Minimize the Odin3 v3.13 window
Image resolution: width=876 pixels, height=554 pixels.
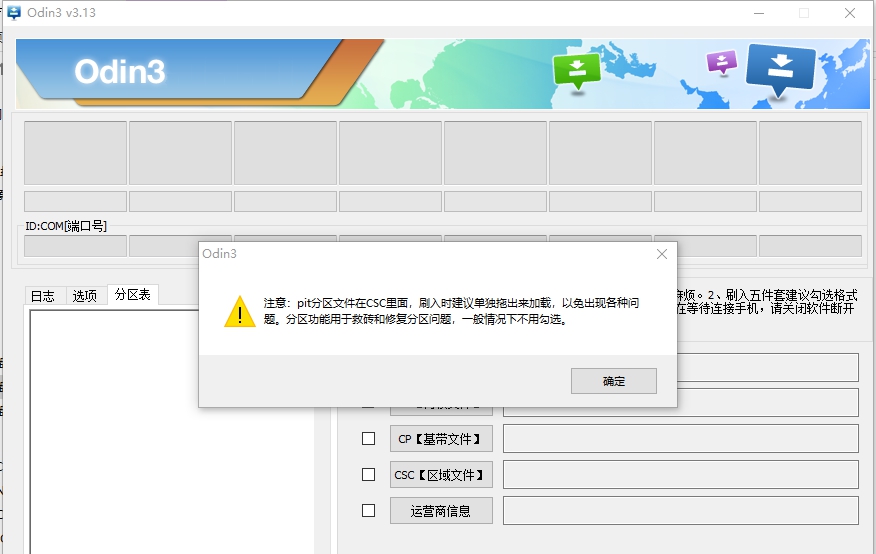759,13
